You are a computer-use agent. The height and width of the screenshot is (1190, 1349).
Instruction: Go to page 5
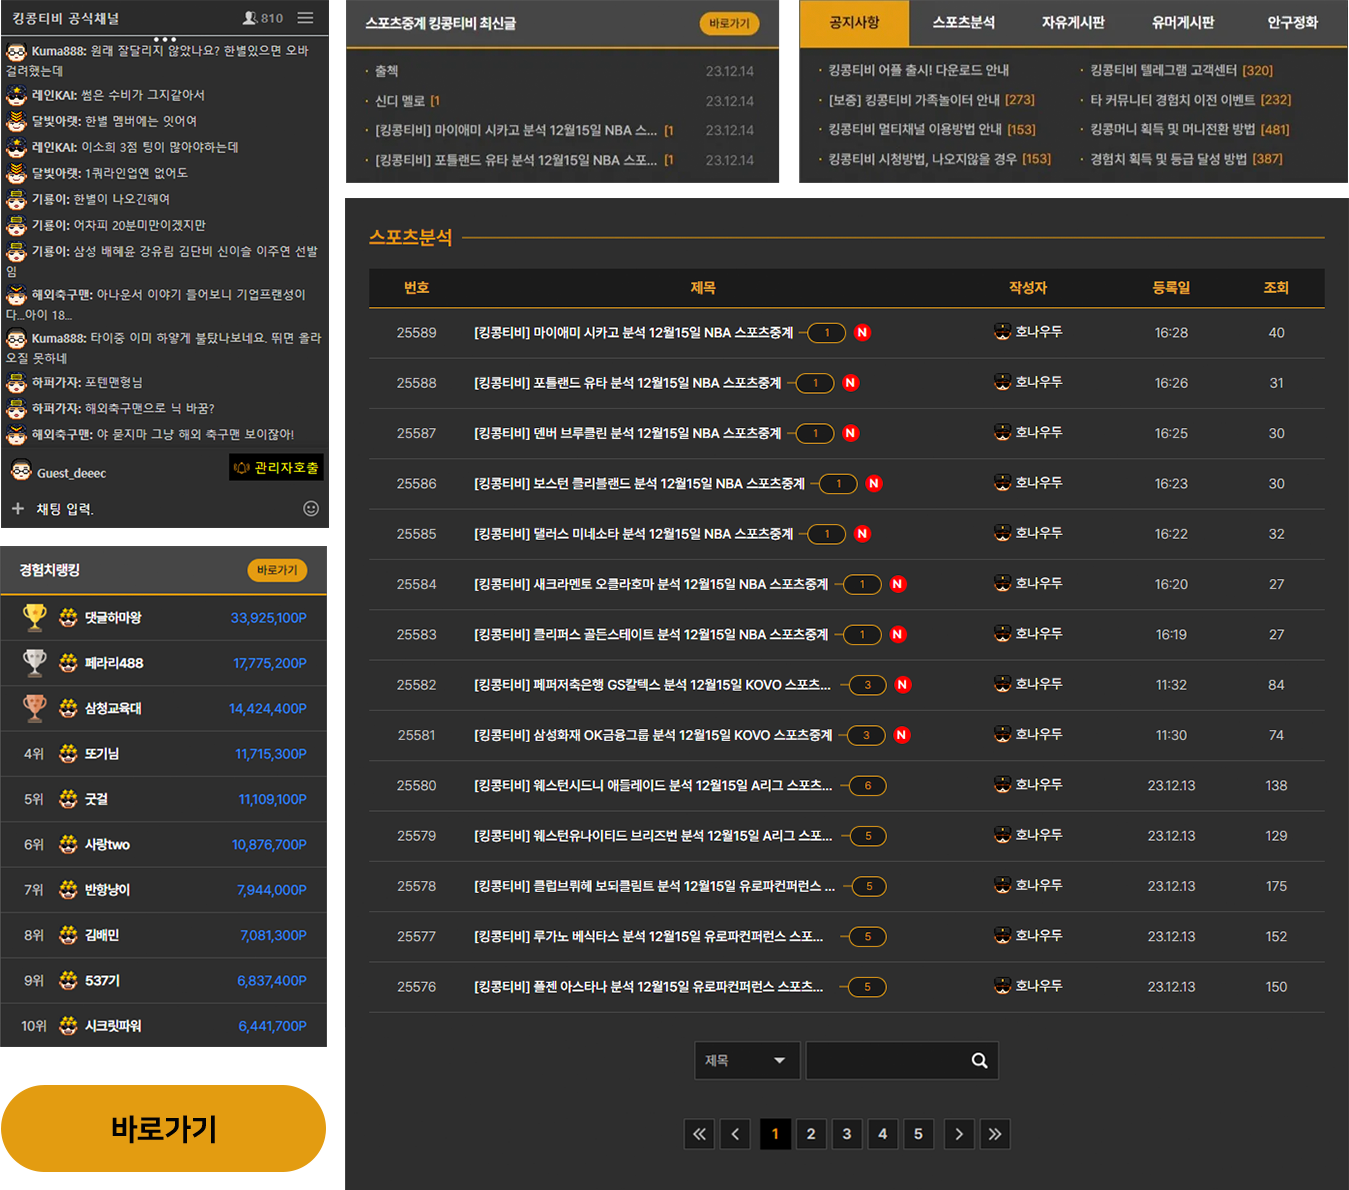918,1134
